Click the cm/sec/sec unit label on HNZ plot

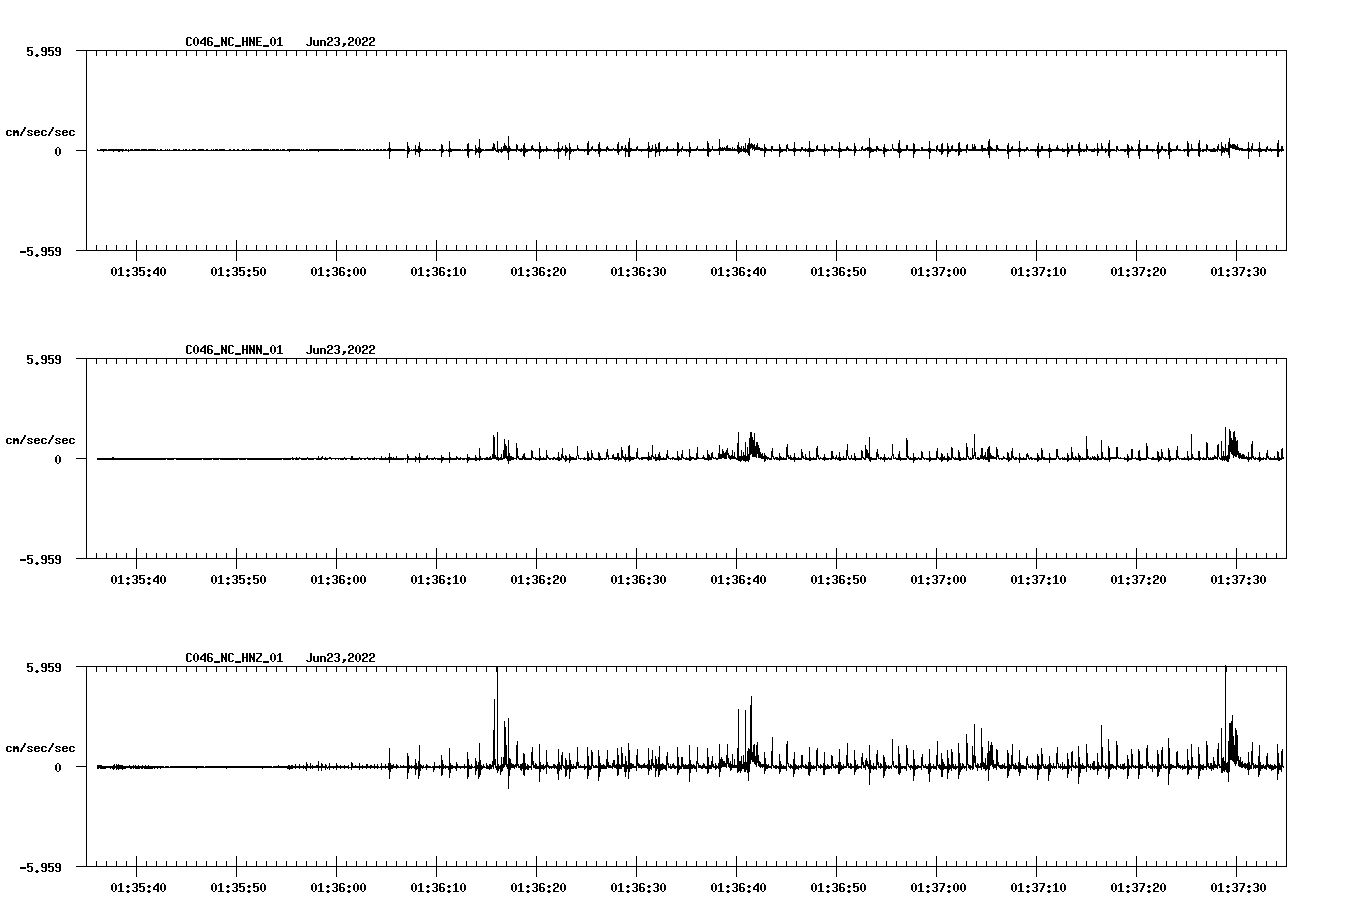(x=40, y=748)
